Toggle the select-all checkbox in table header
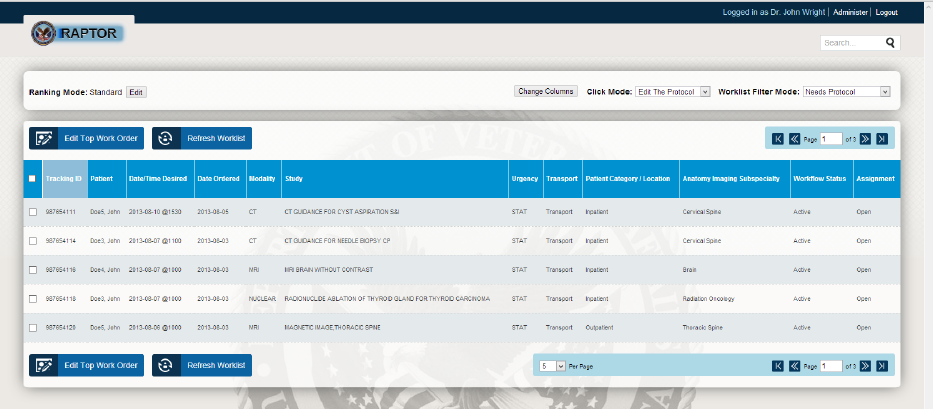Image resolution: width=933 pixels, height=409 pixels. pos(32,179)
